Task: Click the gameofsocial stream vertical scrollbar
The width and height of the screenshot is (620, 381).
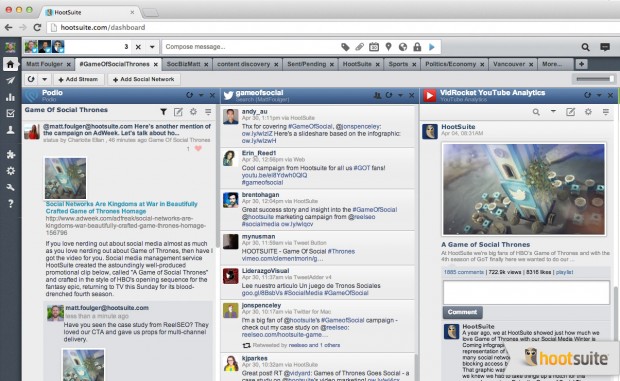Action: click(416, 368)
